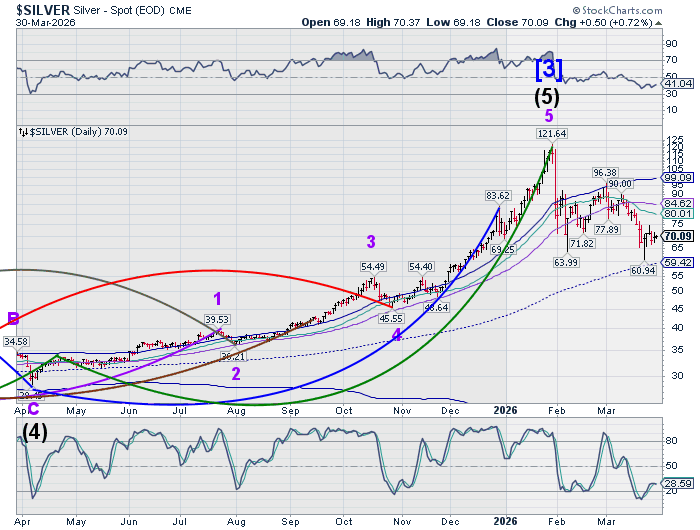
Task: Click the blue [3] wave label
Action: pos(549,69)
